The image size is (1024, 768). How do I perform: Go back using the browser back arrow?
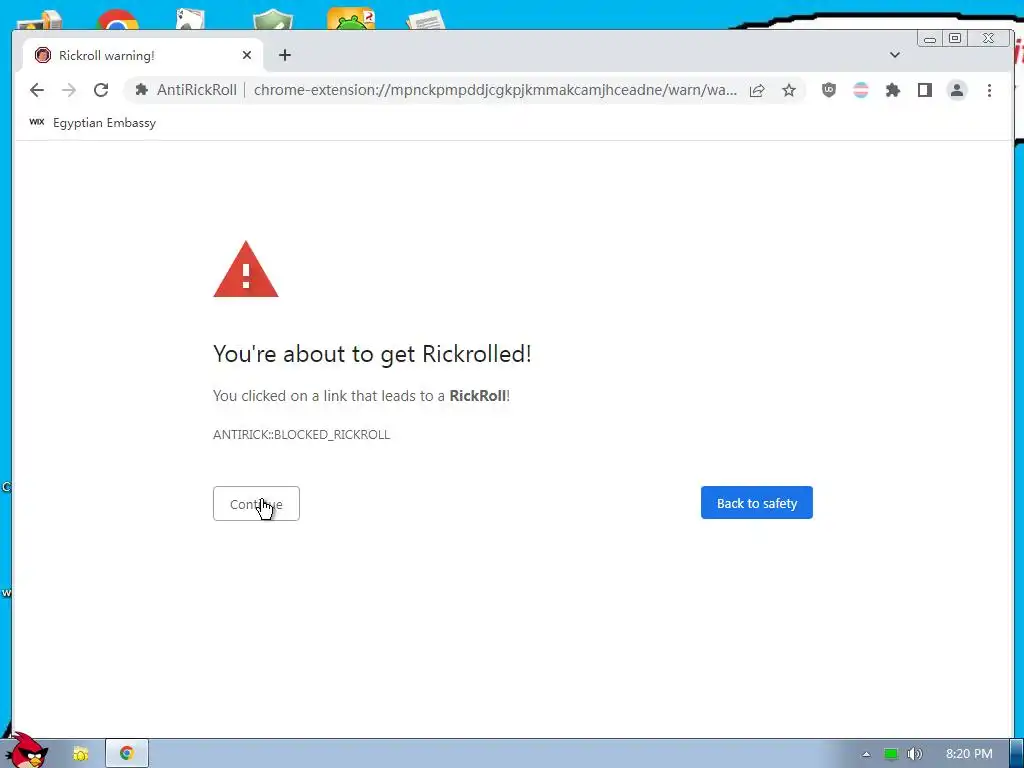click(x=37, y=90)
